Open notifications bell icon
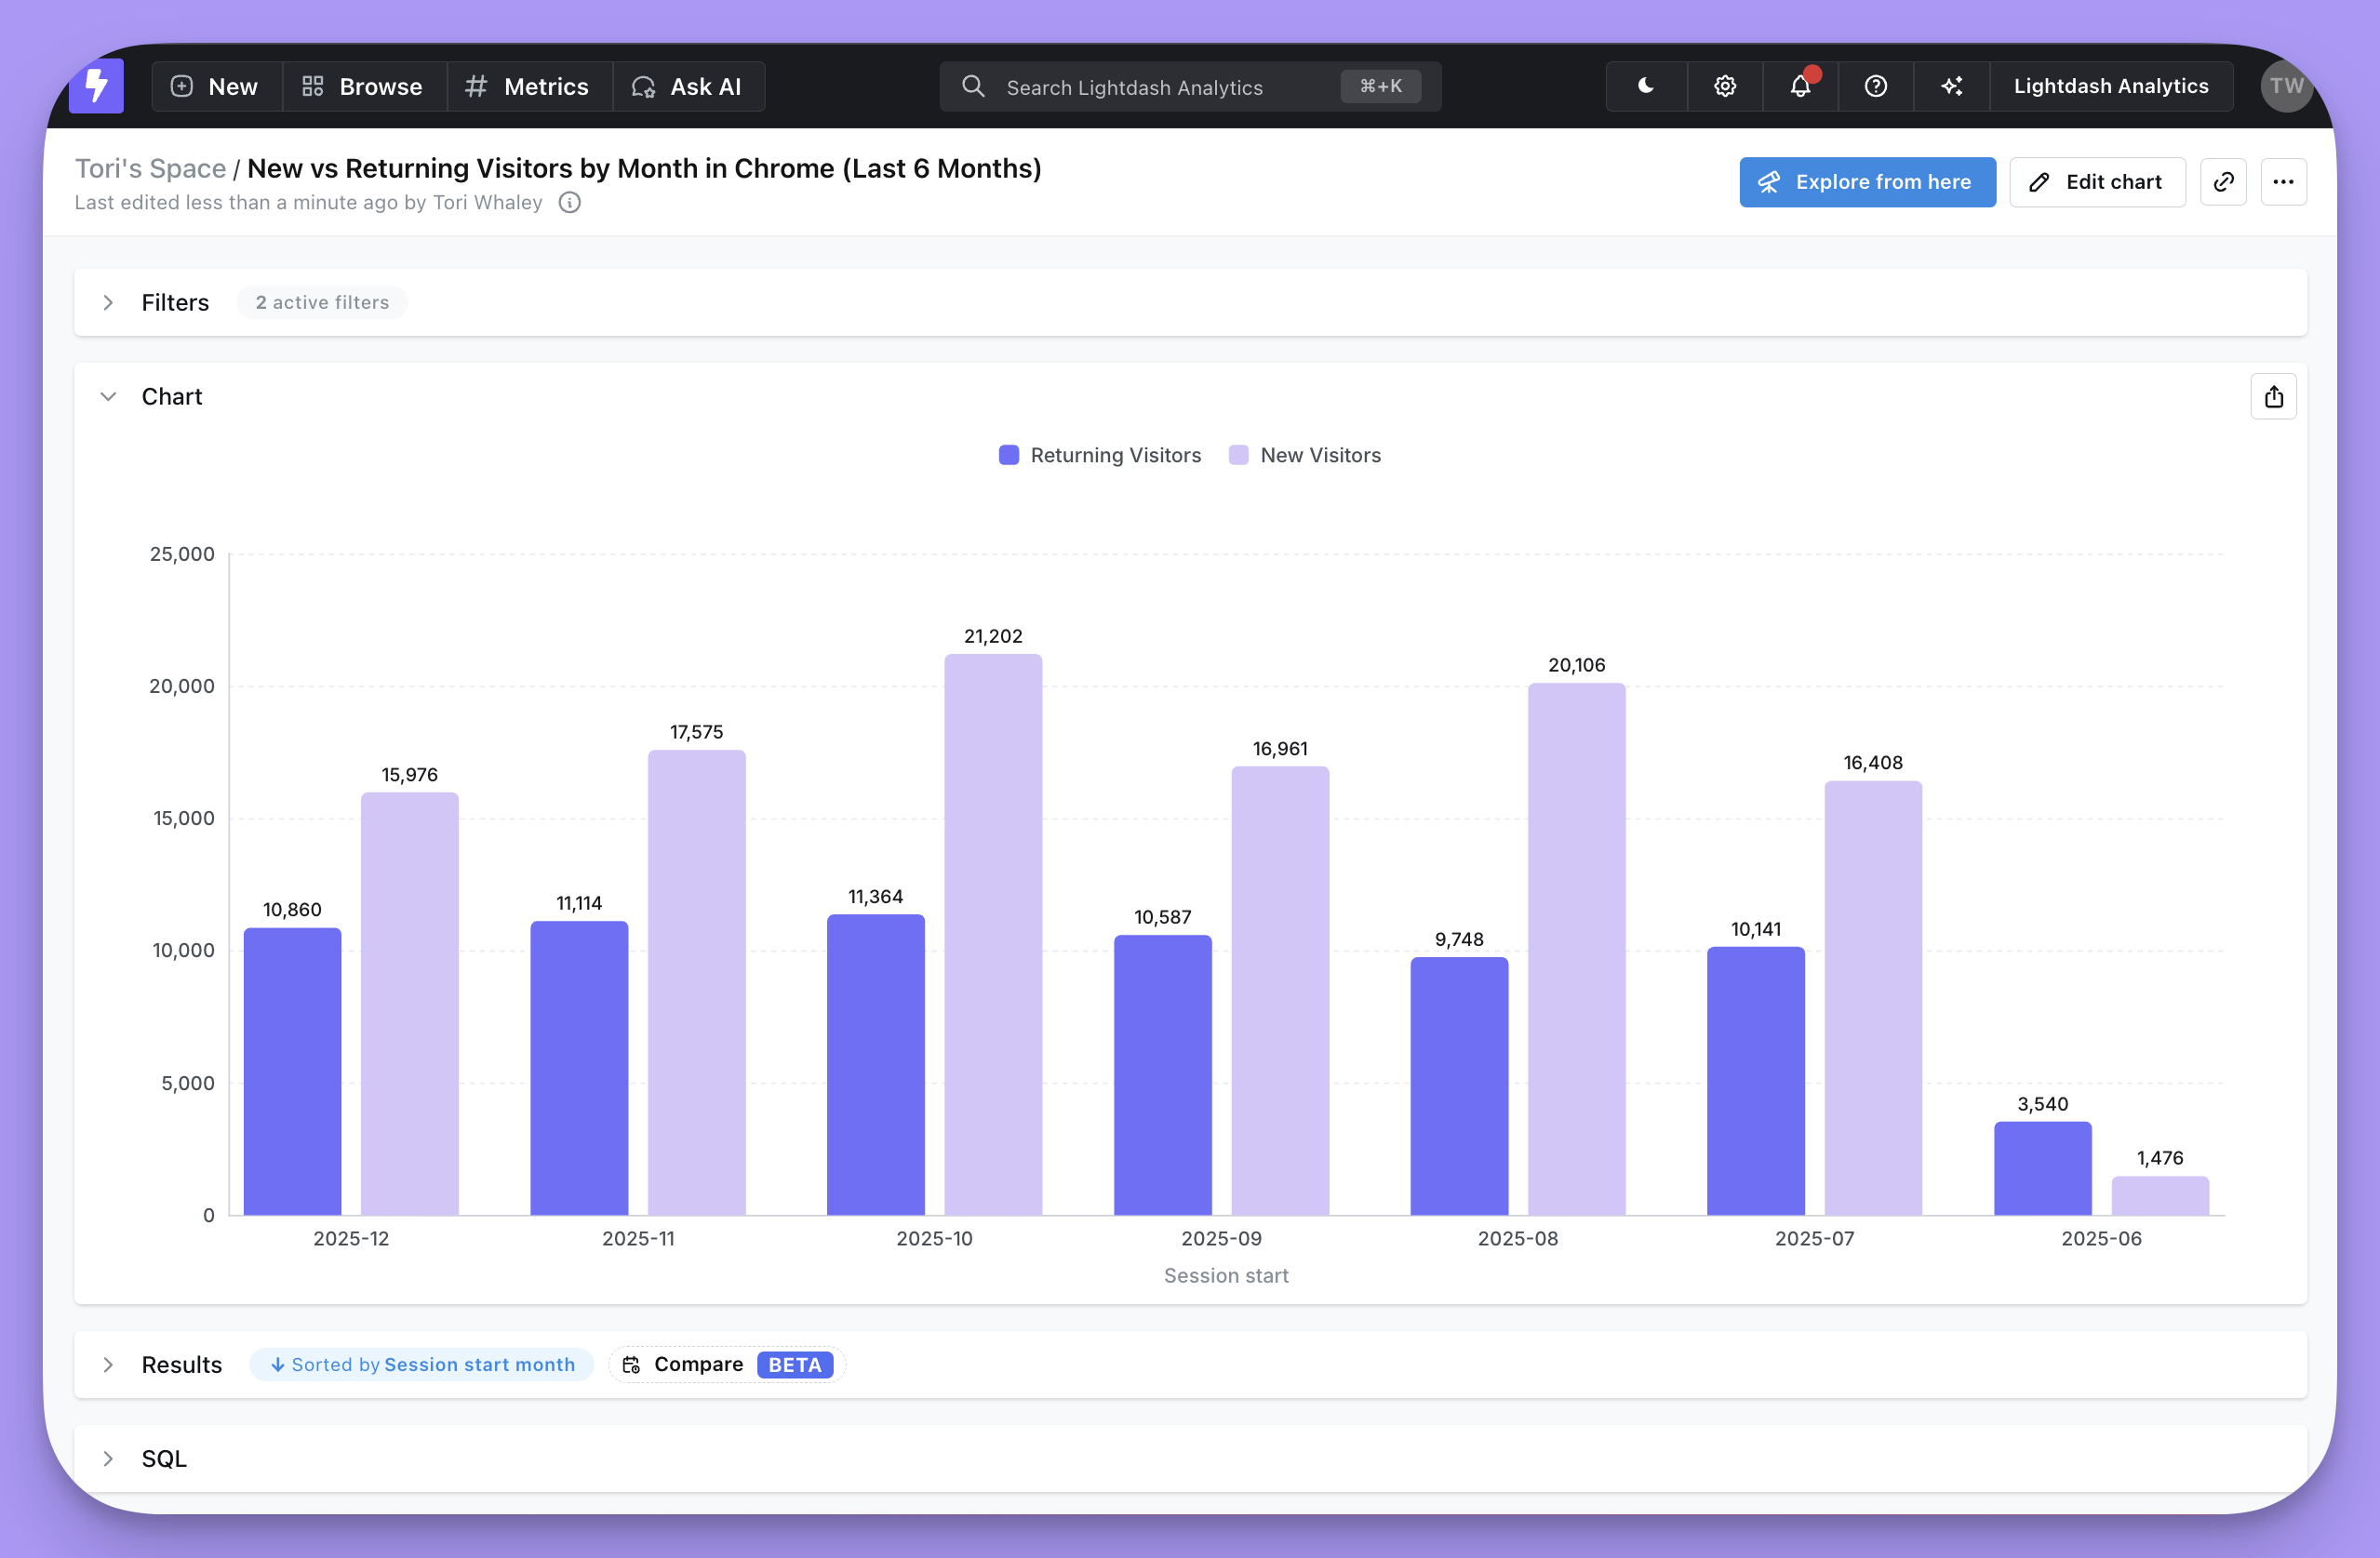The image size is (2380, 1558). (1800, 86)
